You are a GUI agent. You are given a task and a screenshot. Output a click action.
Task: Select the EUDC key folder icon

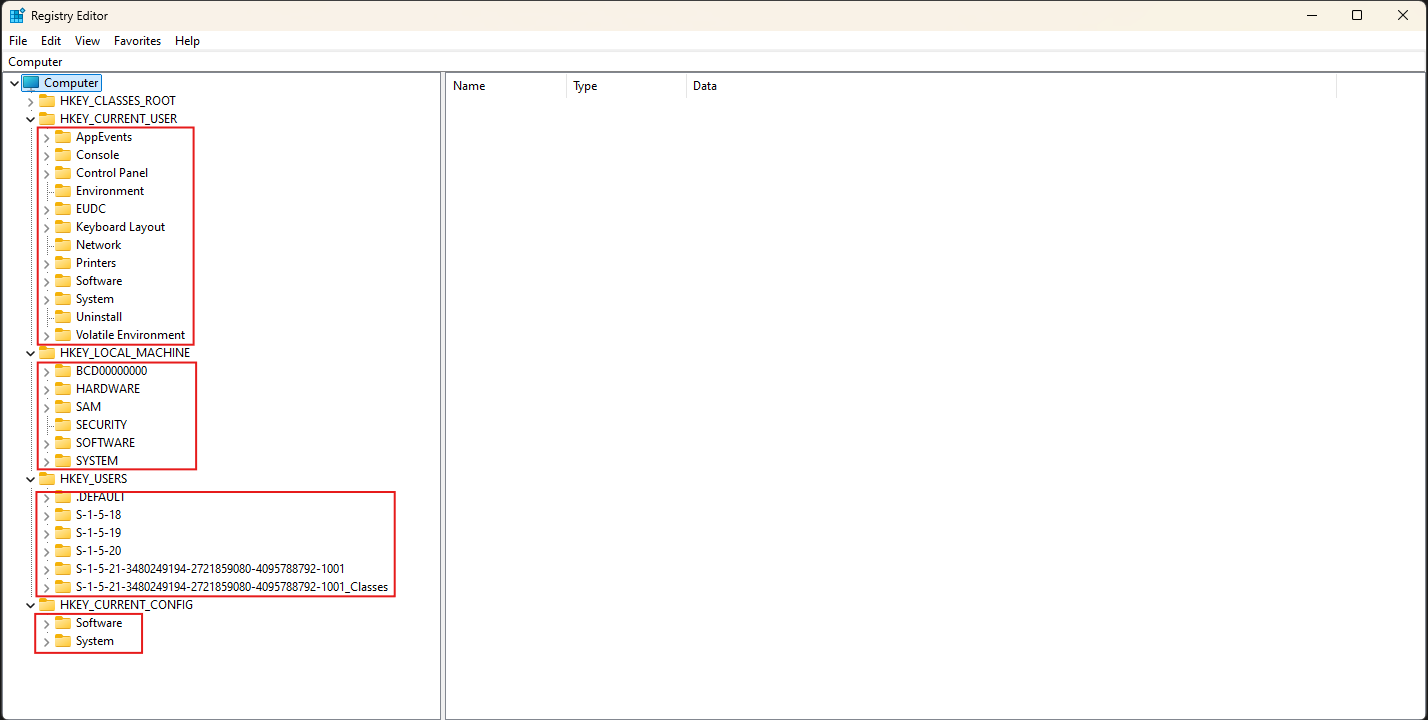tap(63, 209)
